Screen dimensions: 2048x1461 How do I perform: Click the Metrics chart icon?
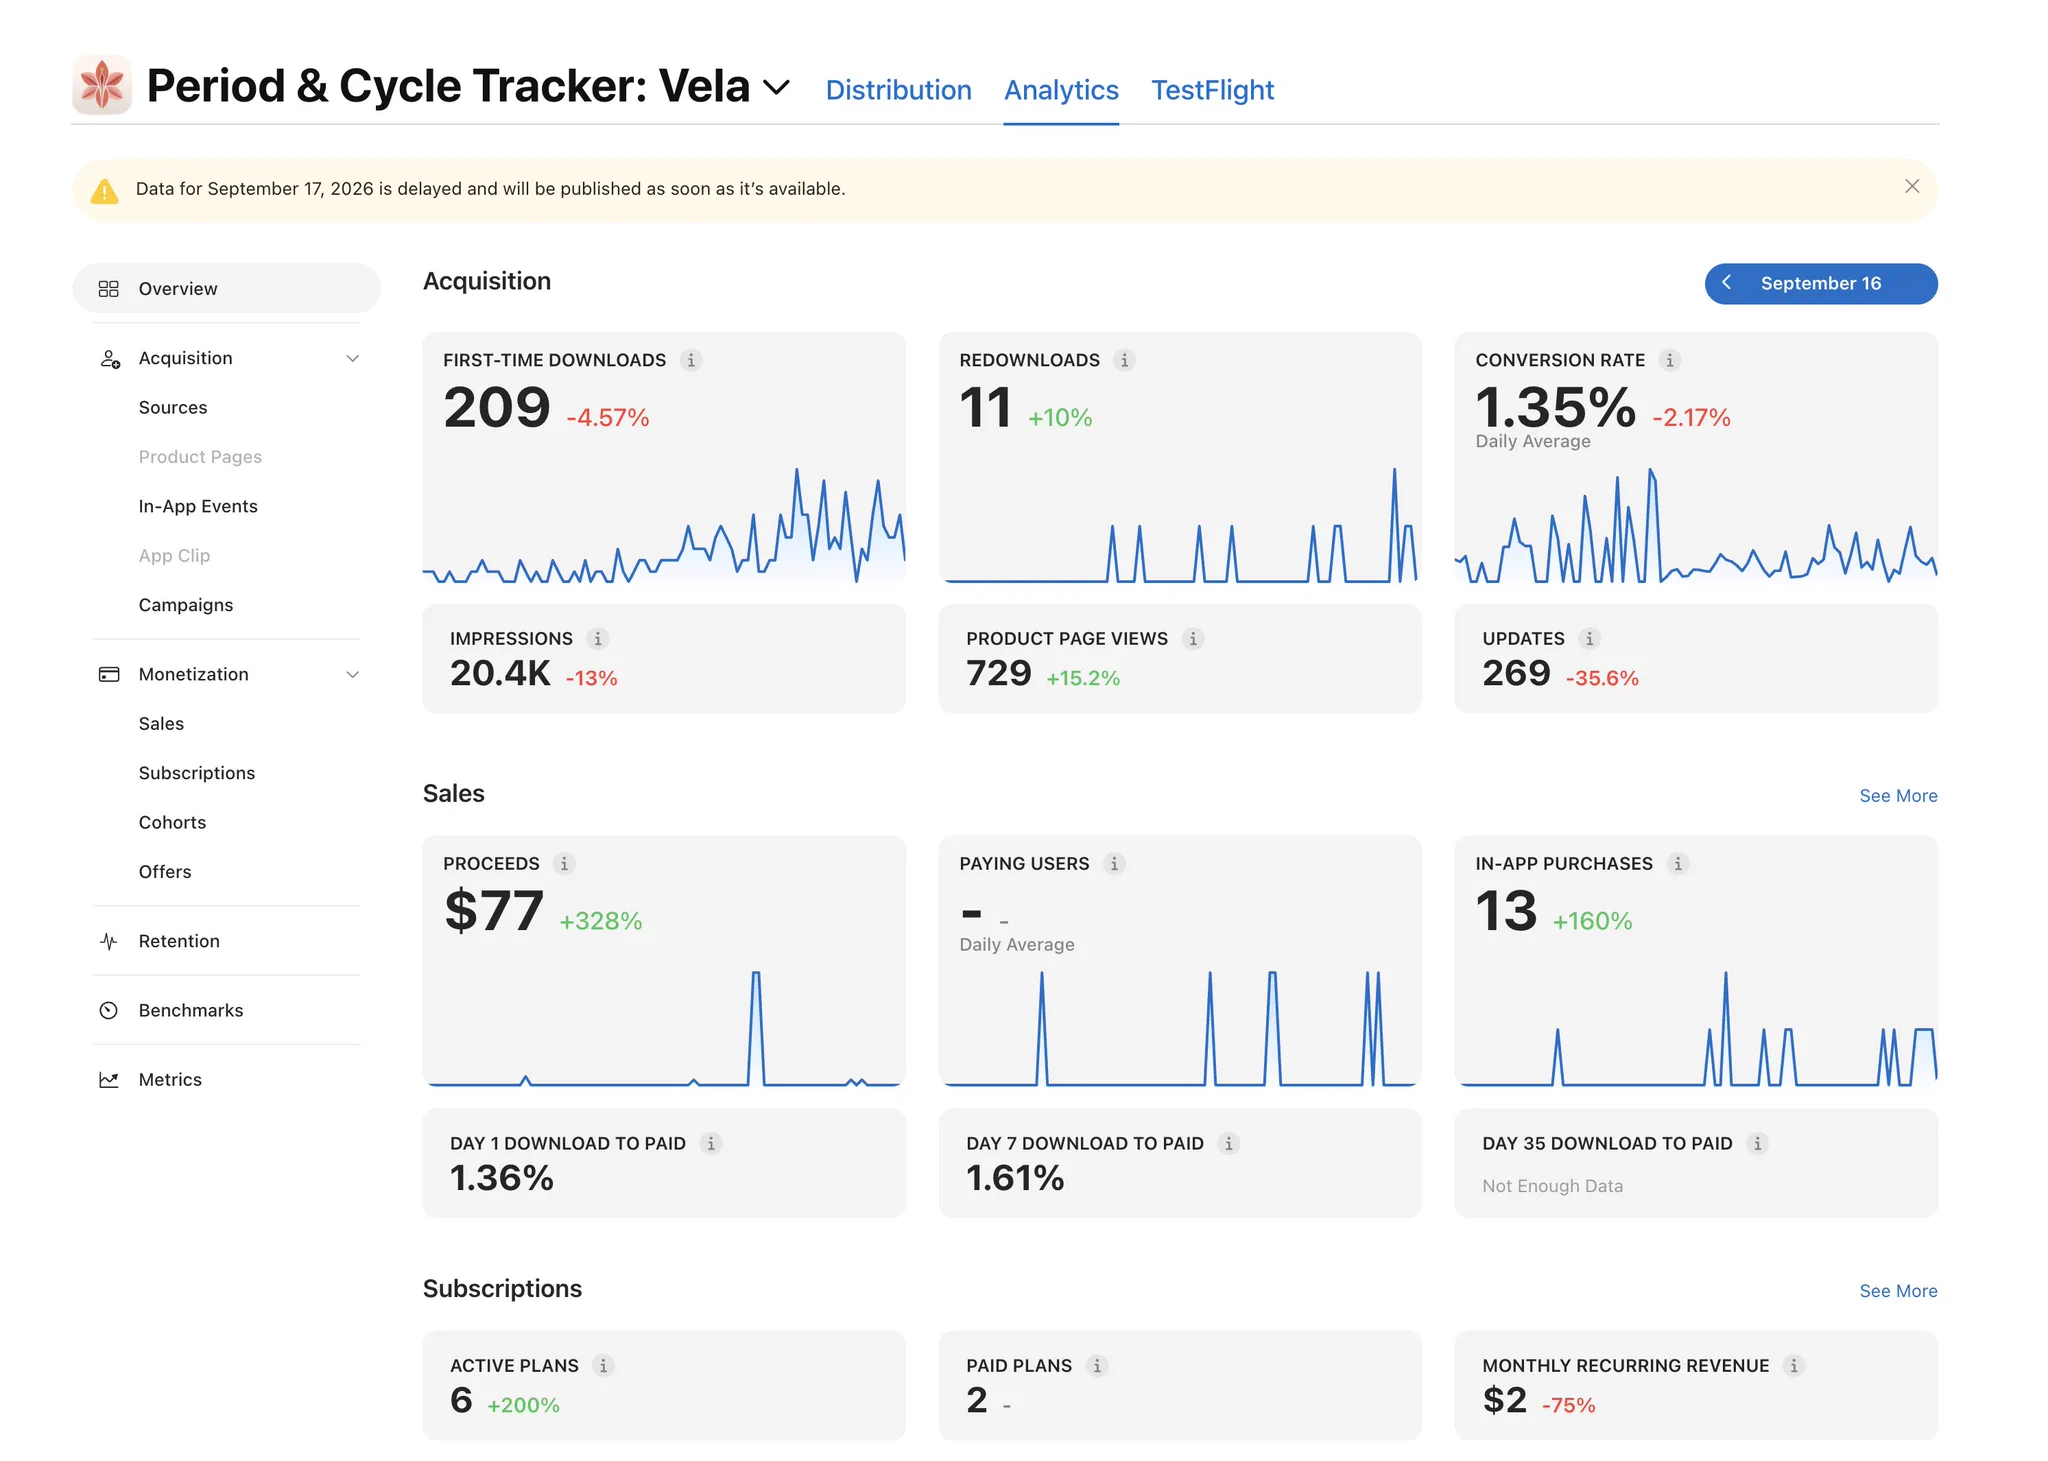point(109,1080)
